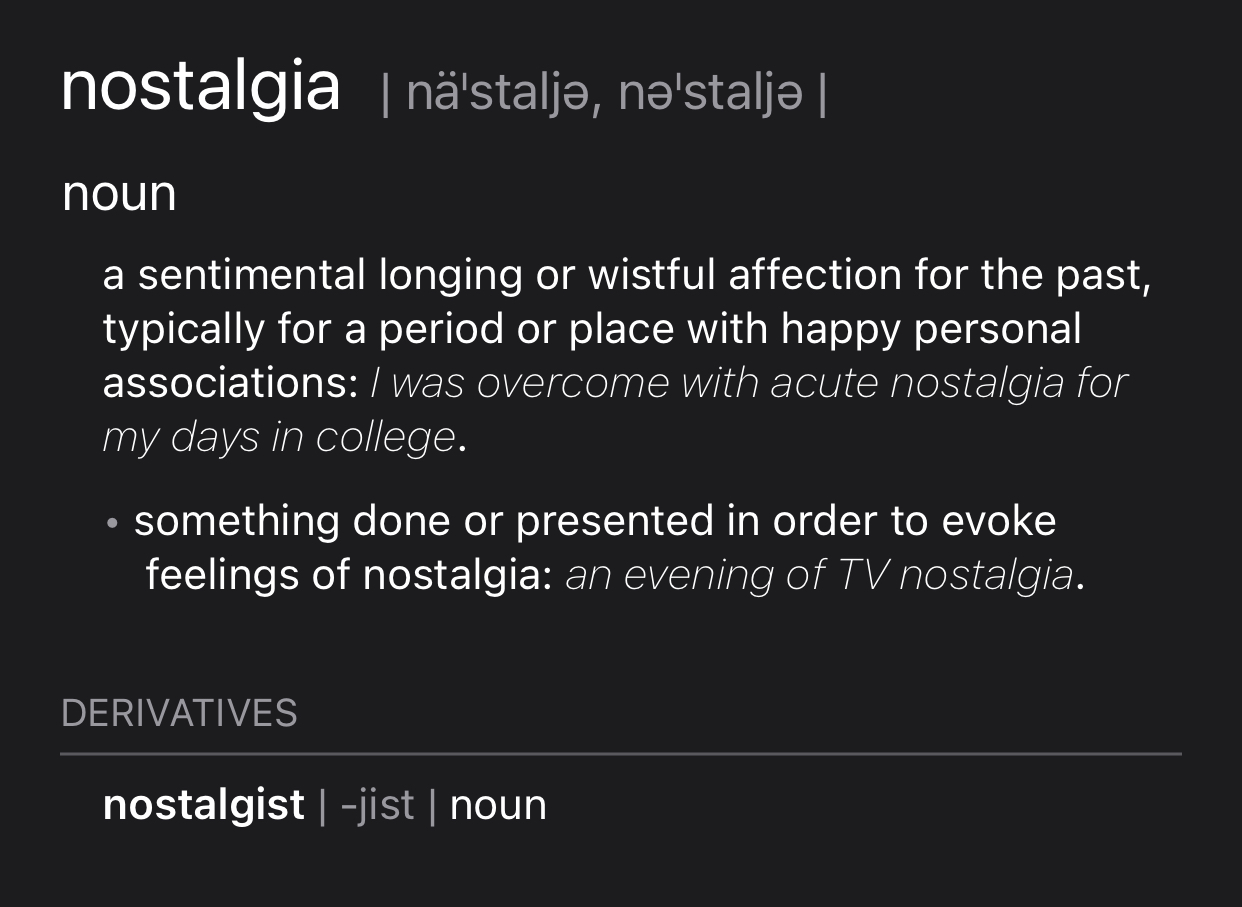Click the derivative word 'nostalgist'
This screenshot has height=907, width=1242.
click(x=204, y=806)
